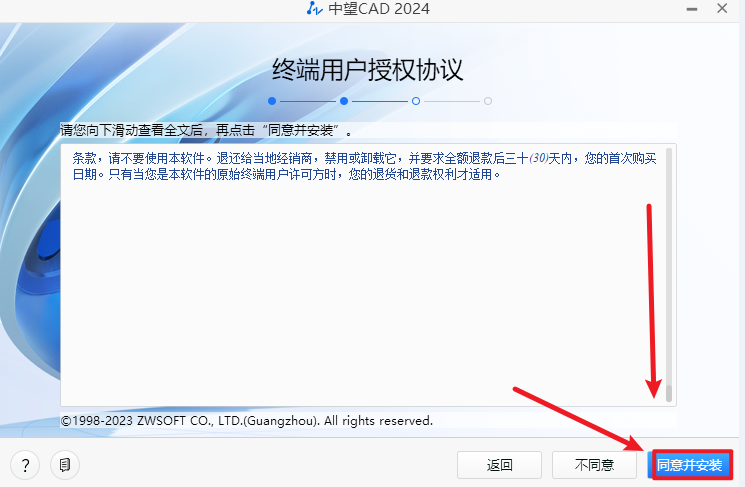This screenshot has height=487, width=745.
Task: Click the ZWCAD logo in title bar
Action: pos(315,10)
